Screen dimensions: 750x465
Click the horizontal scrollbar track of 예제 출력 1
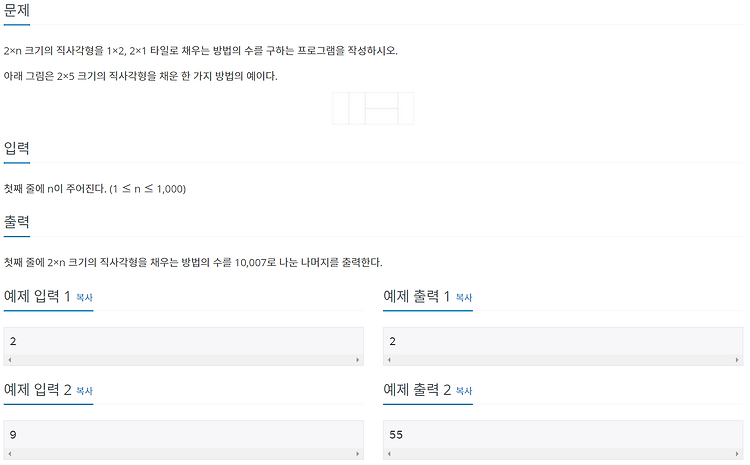[562, 360]
